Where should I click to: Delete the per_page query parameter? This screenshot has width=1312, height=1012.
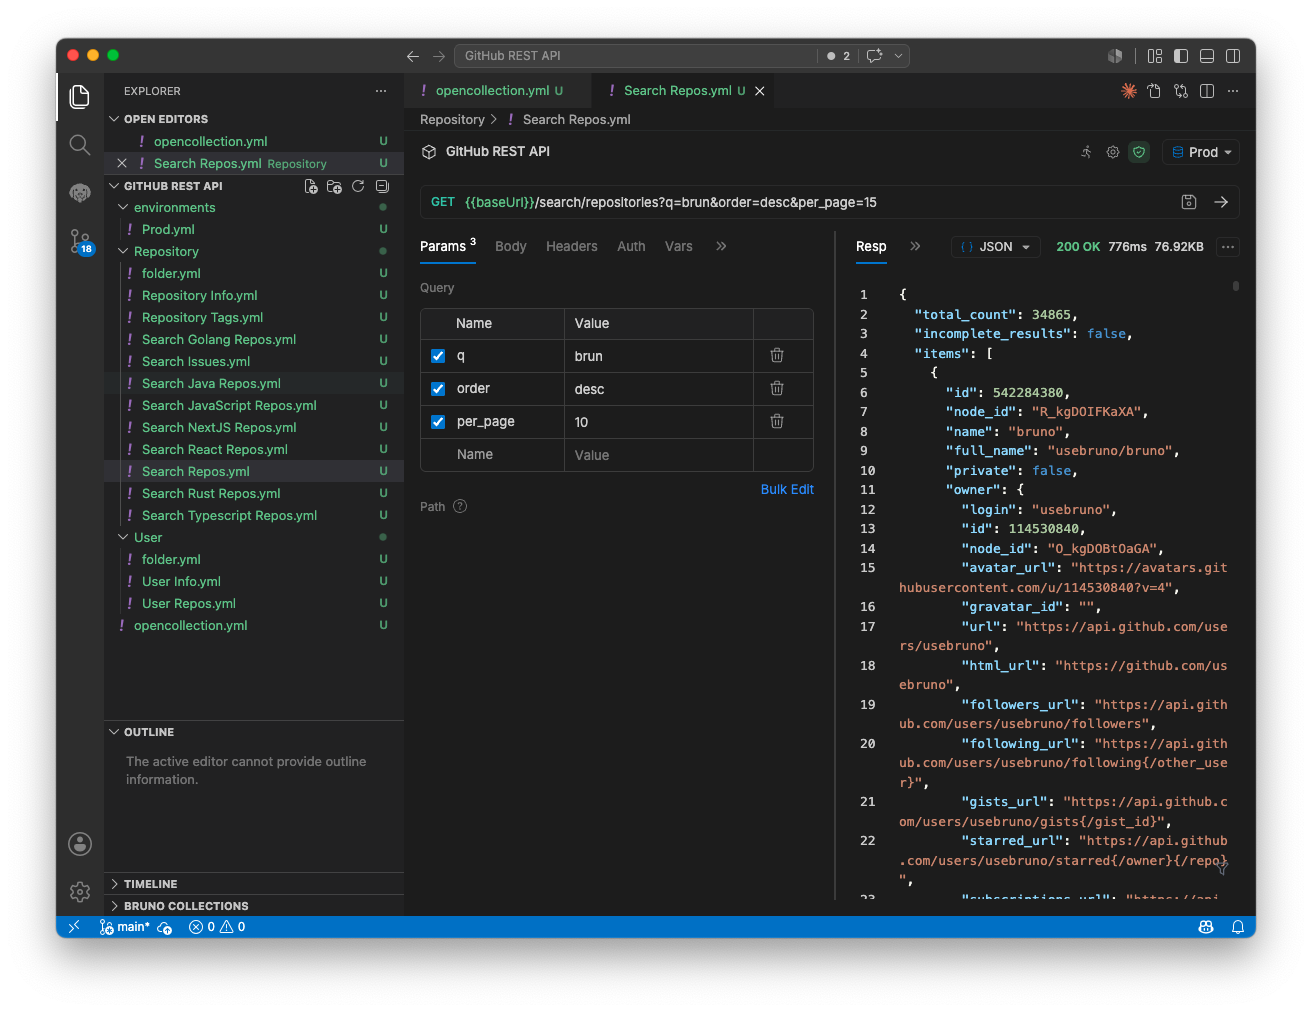(777, 421)
